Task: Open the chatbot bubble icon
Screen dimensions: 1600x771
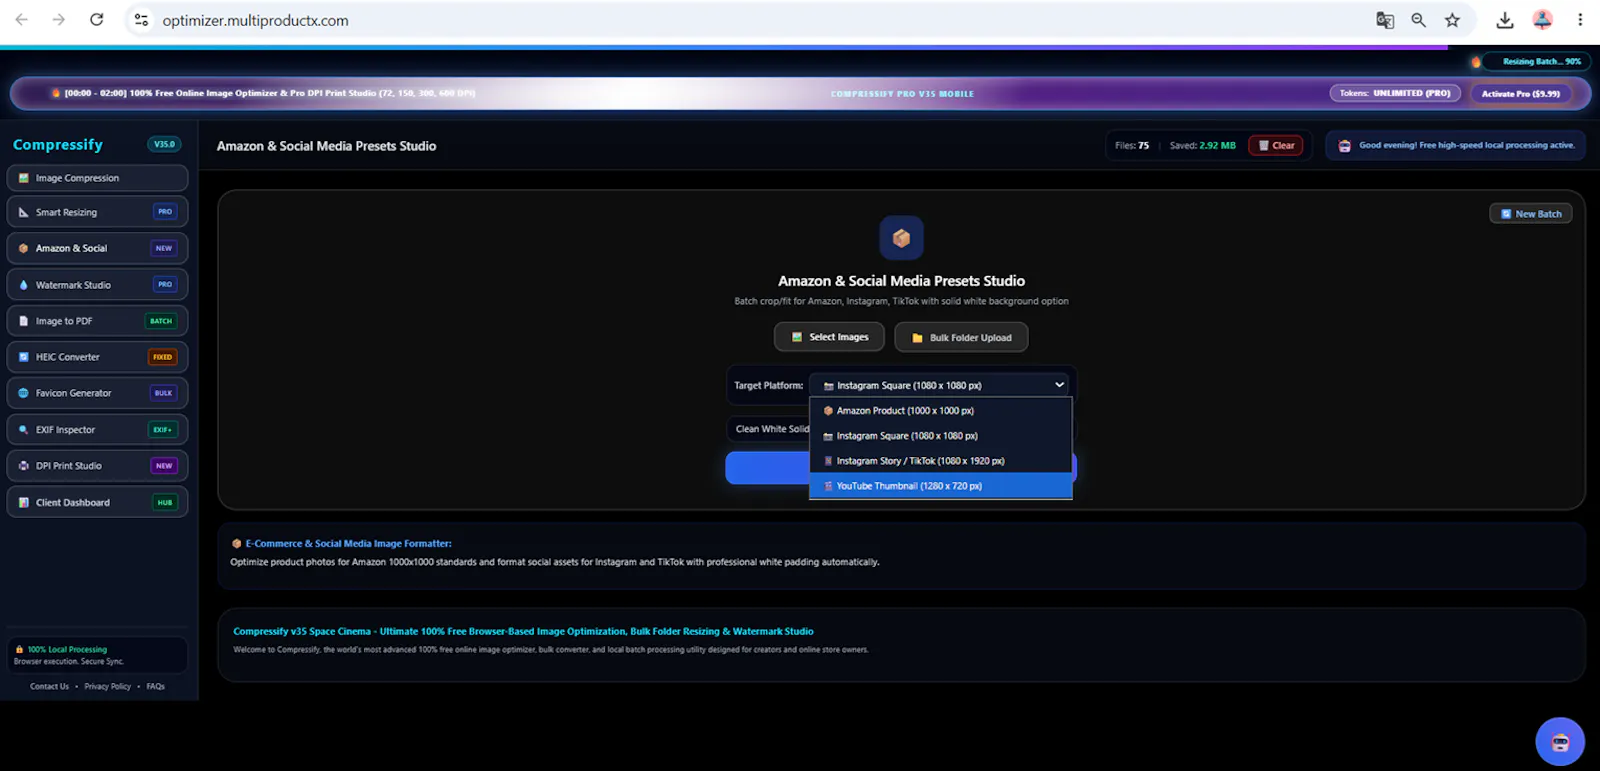Action: coord(1560,742)
